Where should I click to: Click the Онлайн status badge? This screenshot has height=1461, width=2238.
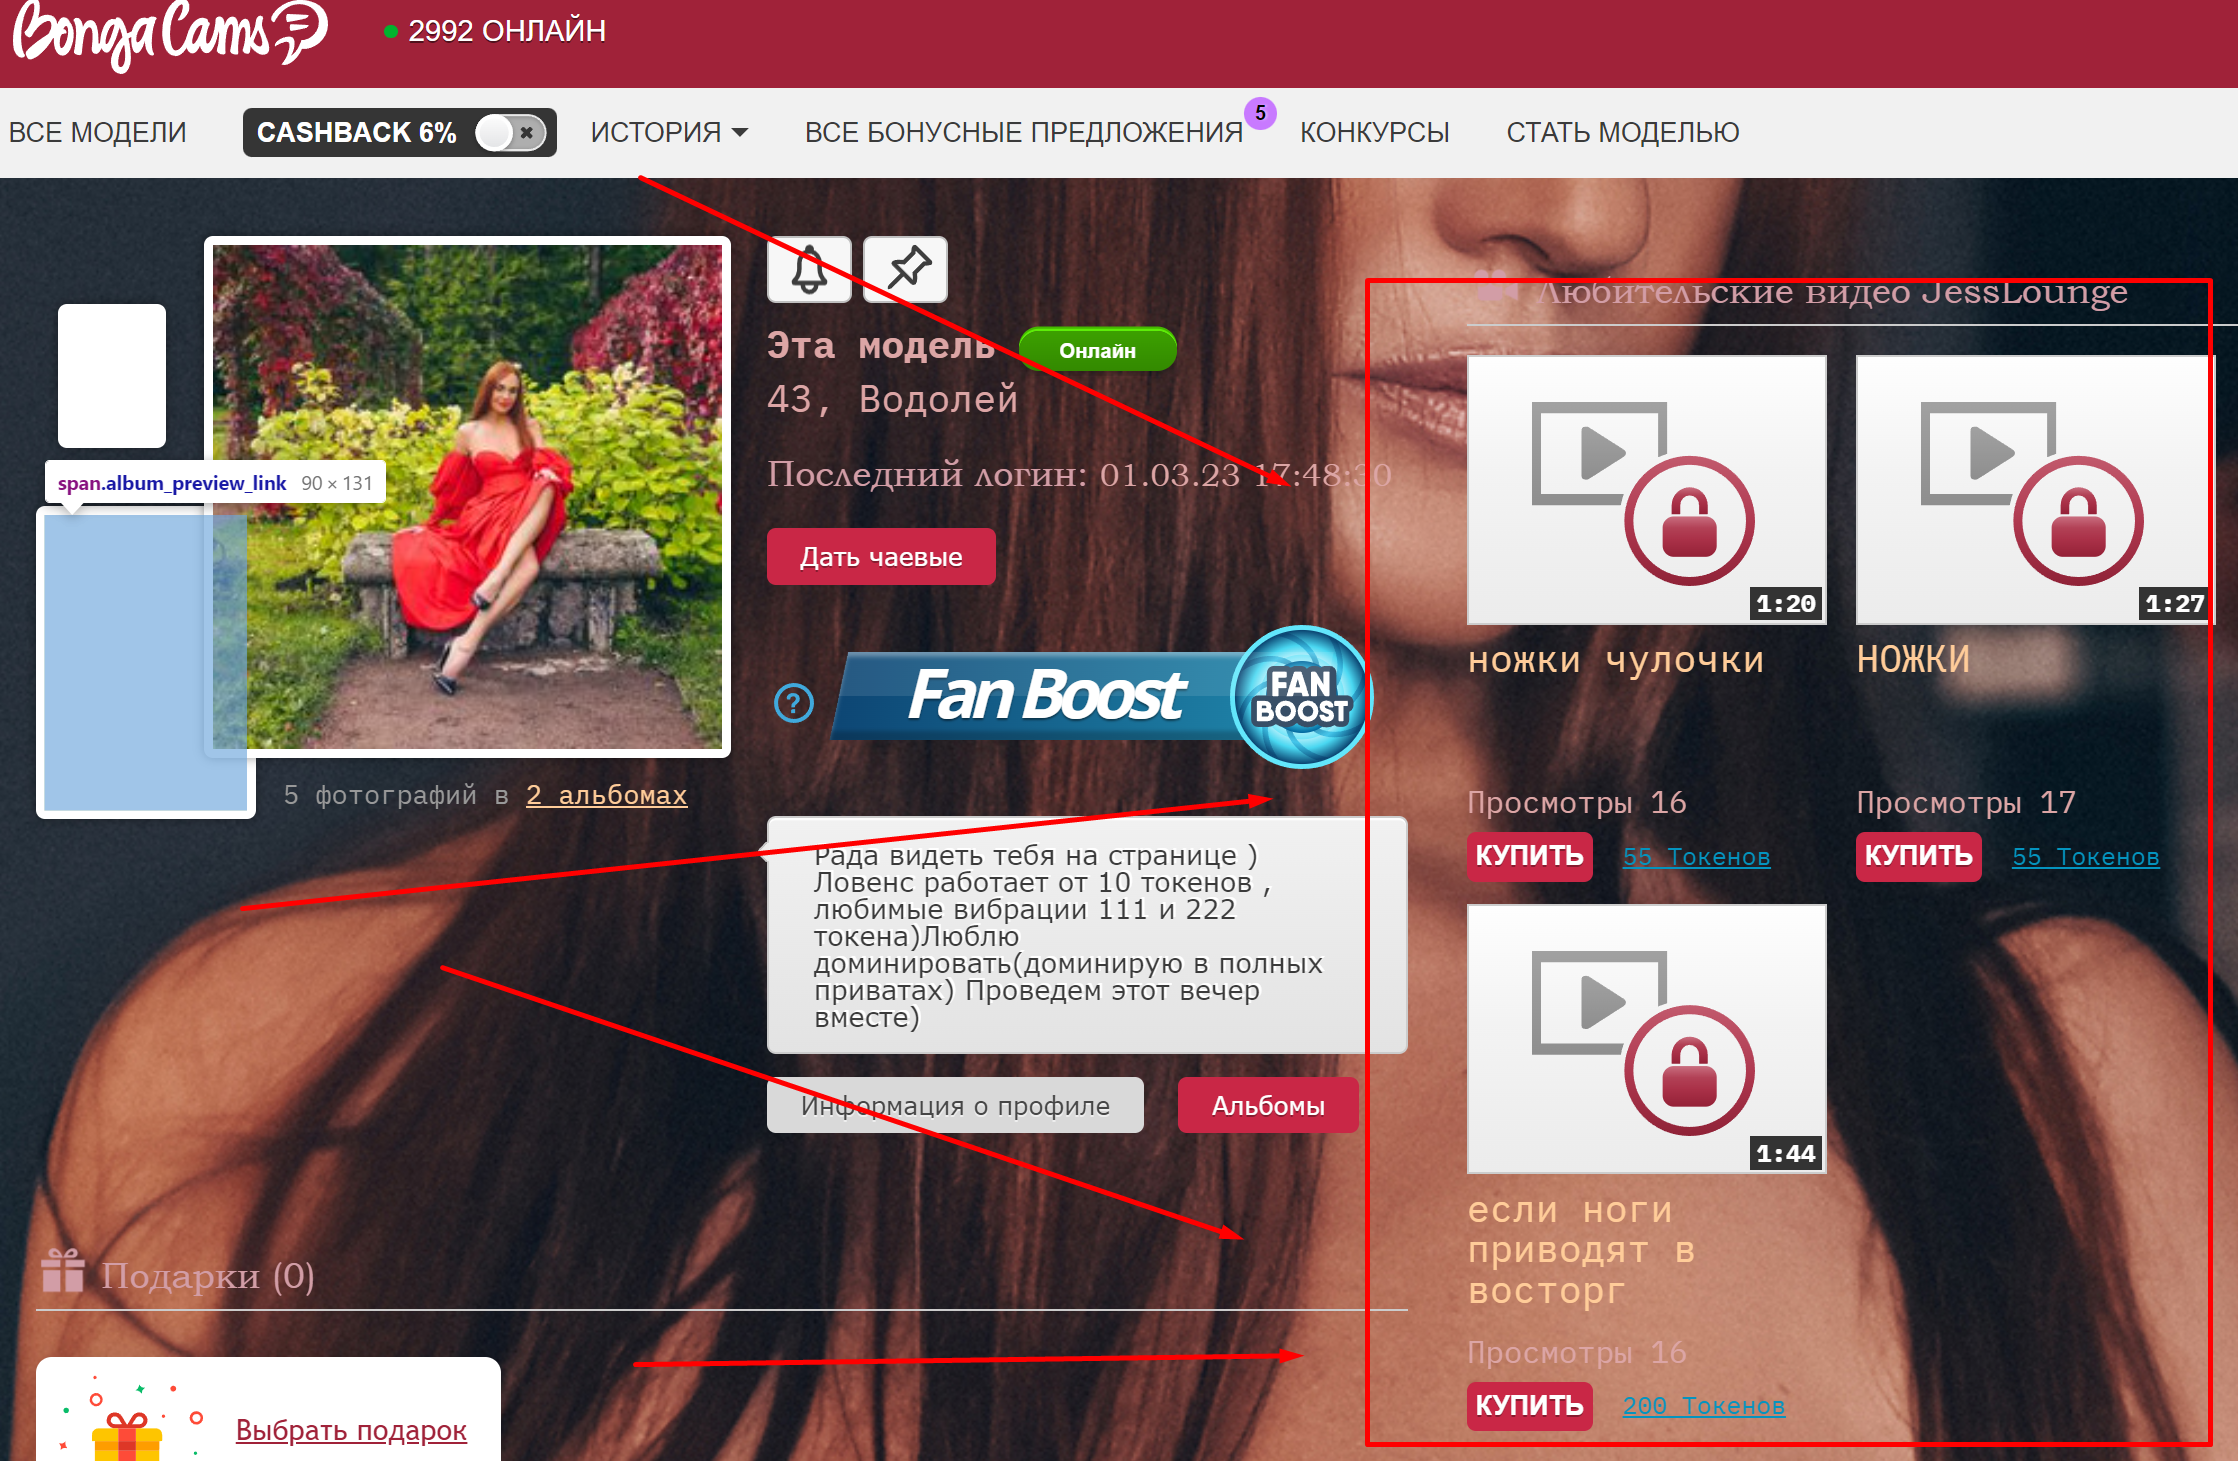point(1097,350)
